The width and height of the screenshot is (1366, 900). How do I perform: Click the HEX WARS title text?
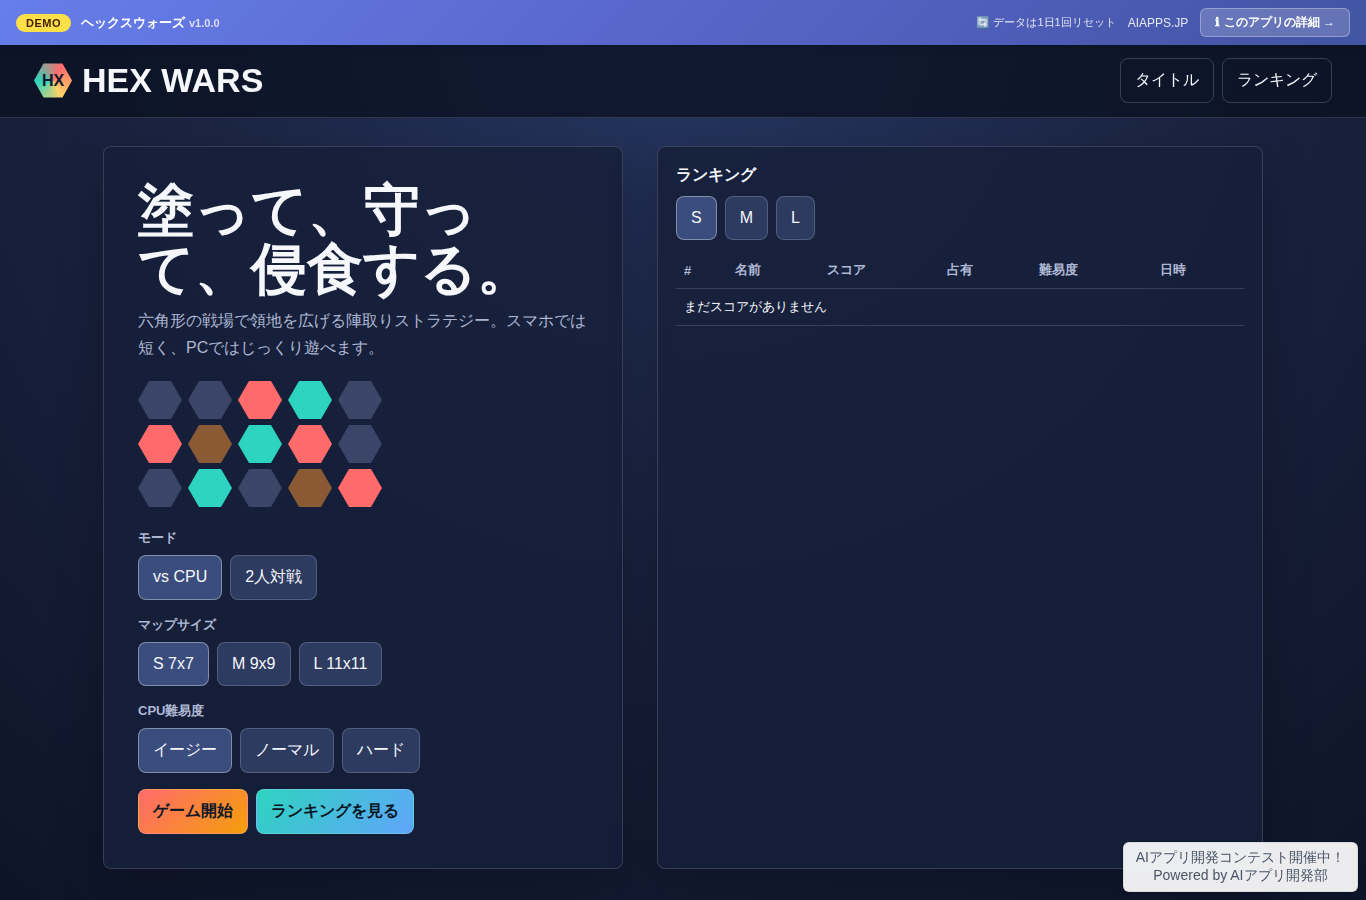click(x=172, y=81)
